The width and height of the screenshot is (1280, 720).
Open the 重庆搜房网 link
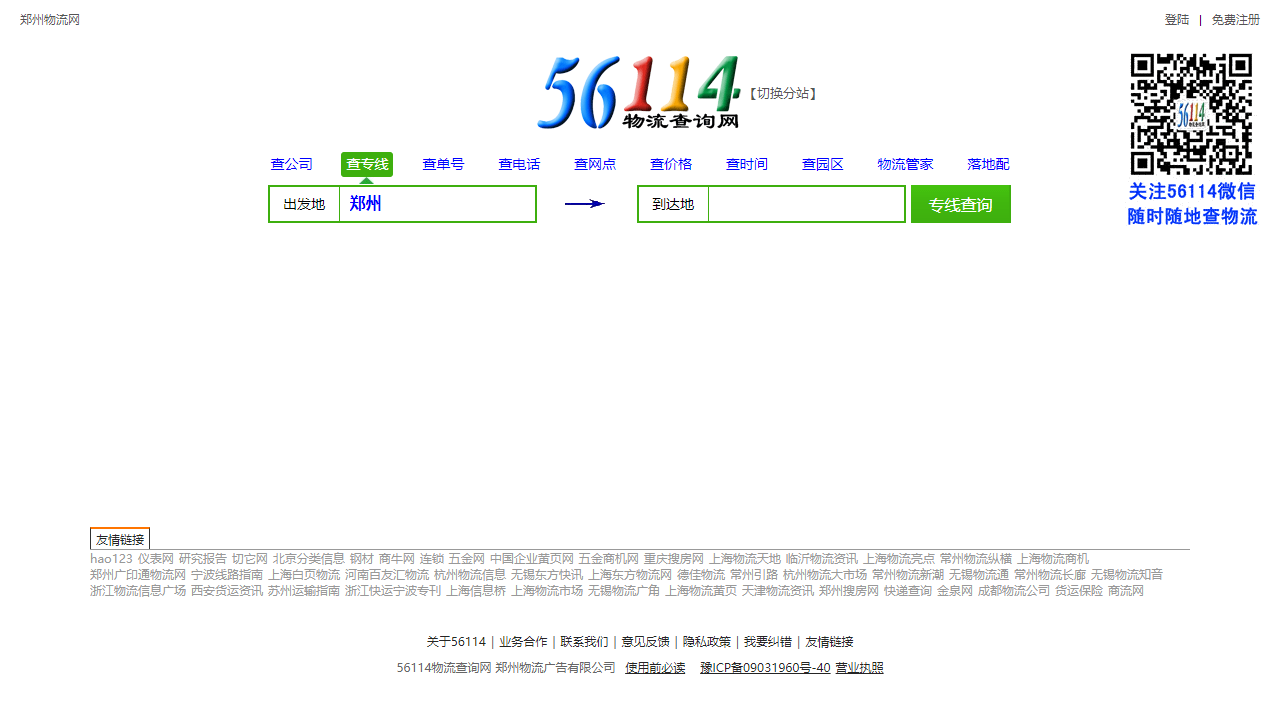click(x=674, y=559)
